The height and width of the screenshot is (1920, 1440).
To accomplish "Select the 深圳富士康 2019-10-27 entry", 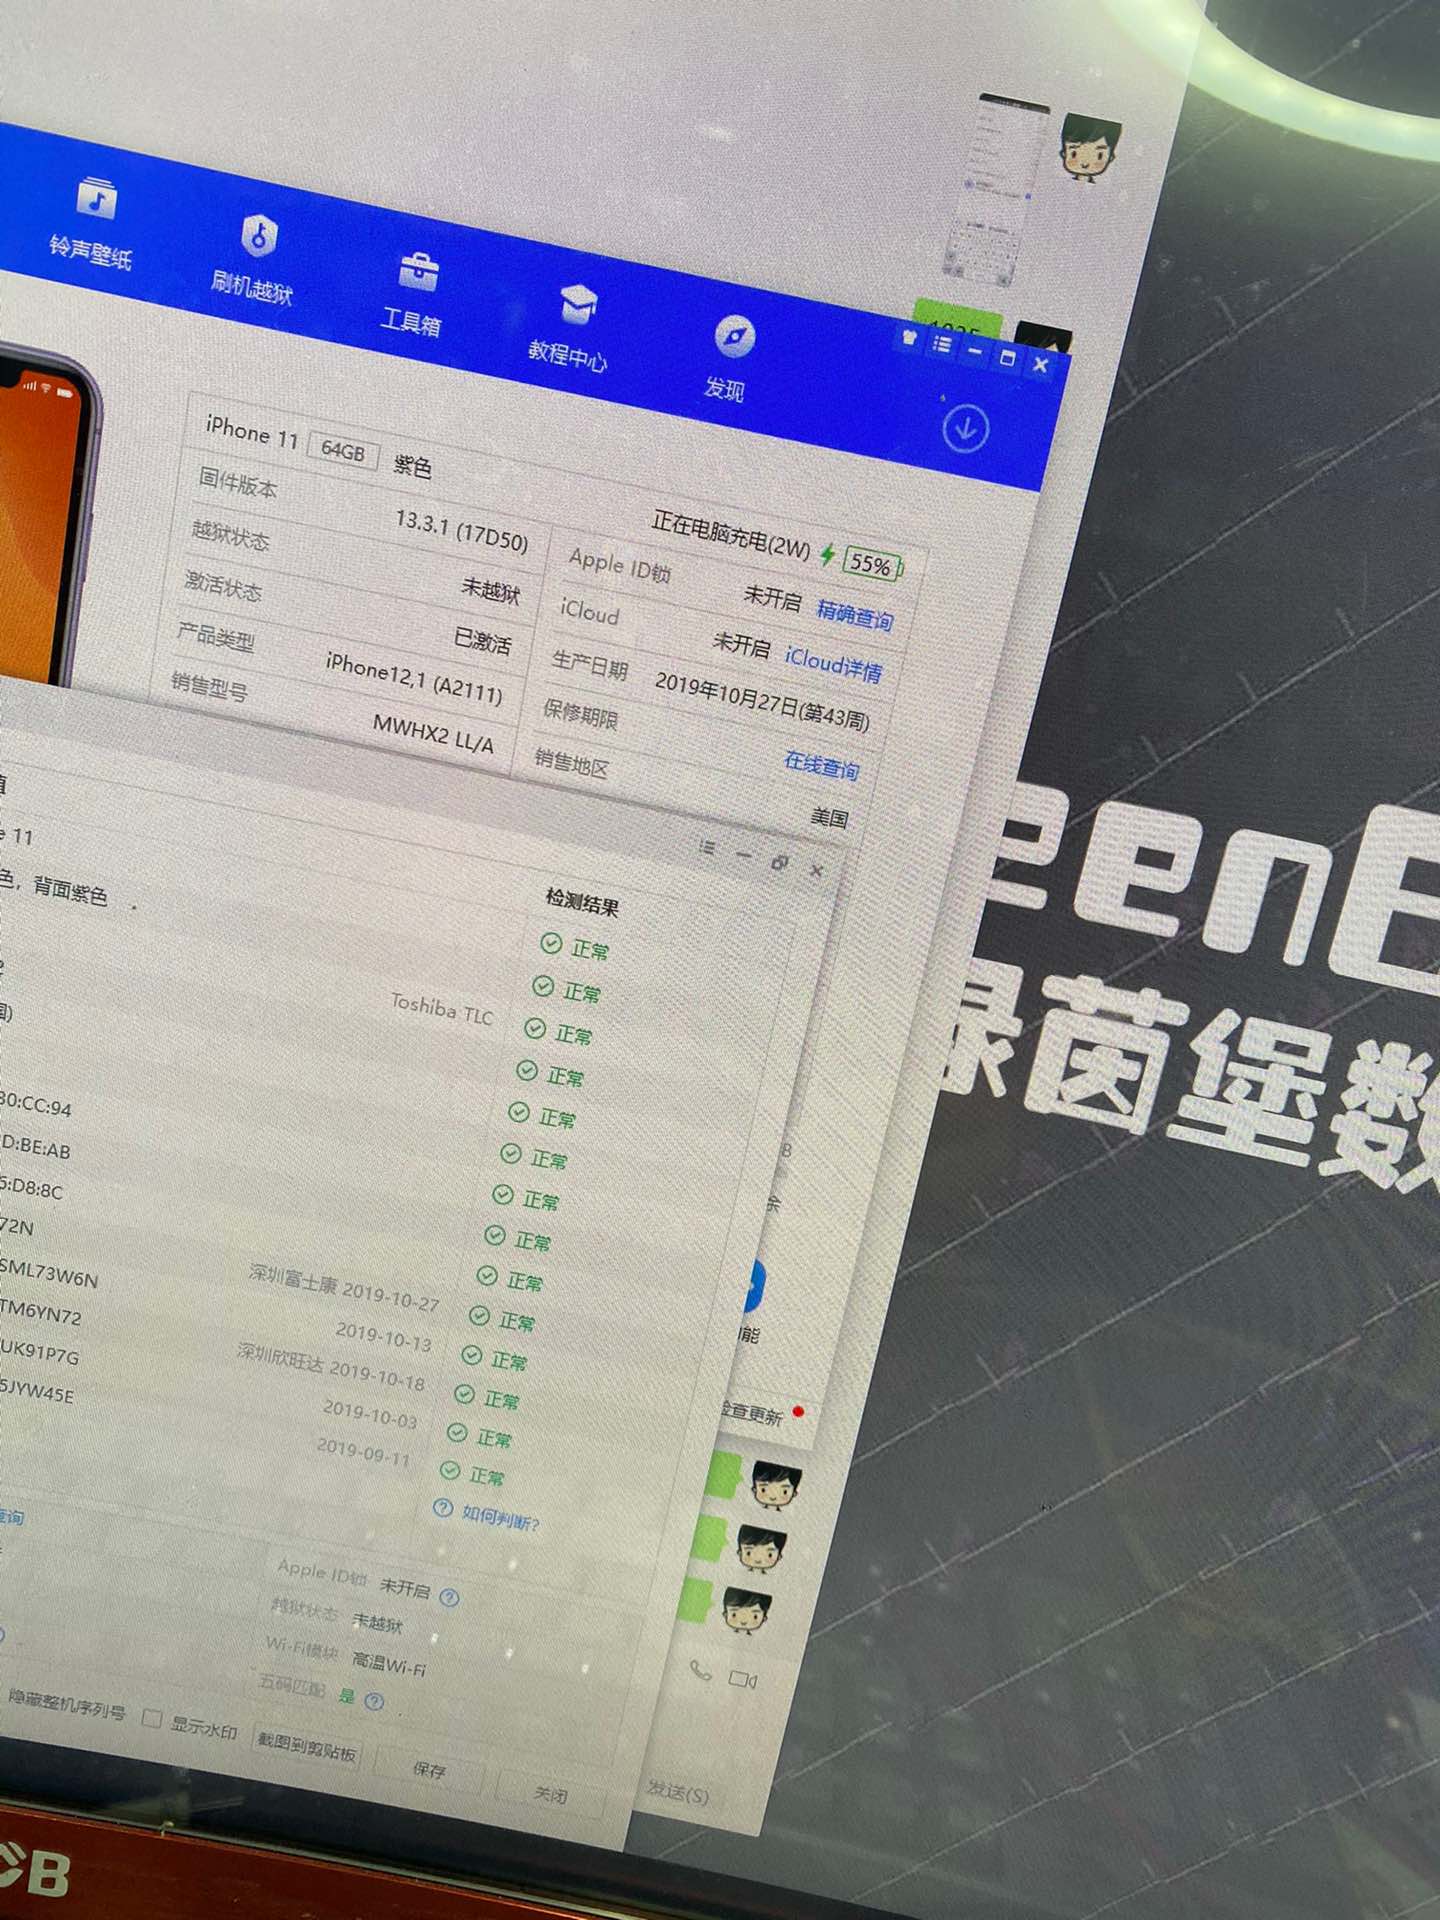I will point(344,1288).
